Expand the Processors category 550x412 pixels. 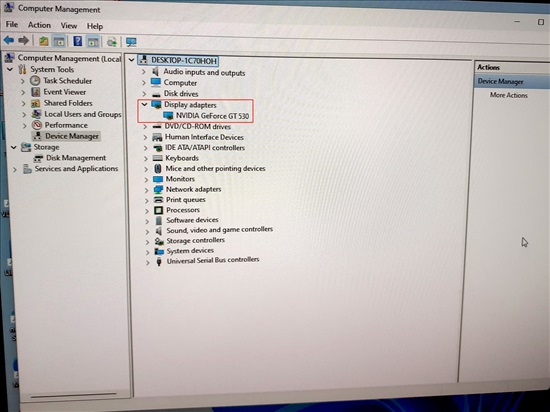[147, 210]
